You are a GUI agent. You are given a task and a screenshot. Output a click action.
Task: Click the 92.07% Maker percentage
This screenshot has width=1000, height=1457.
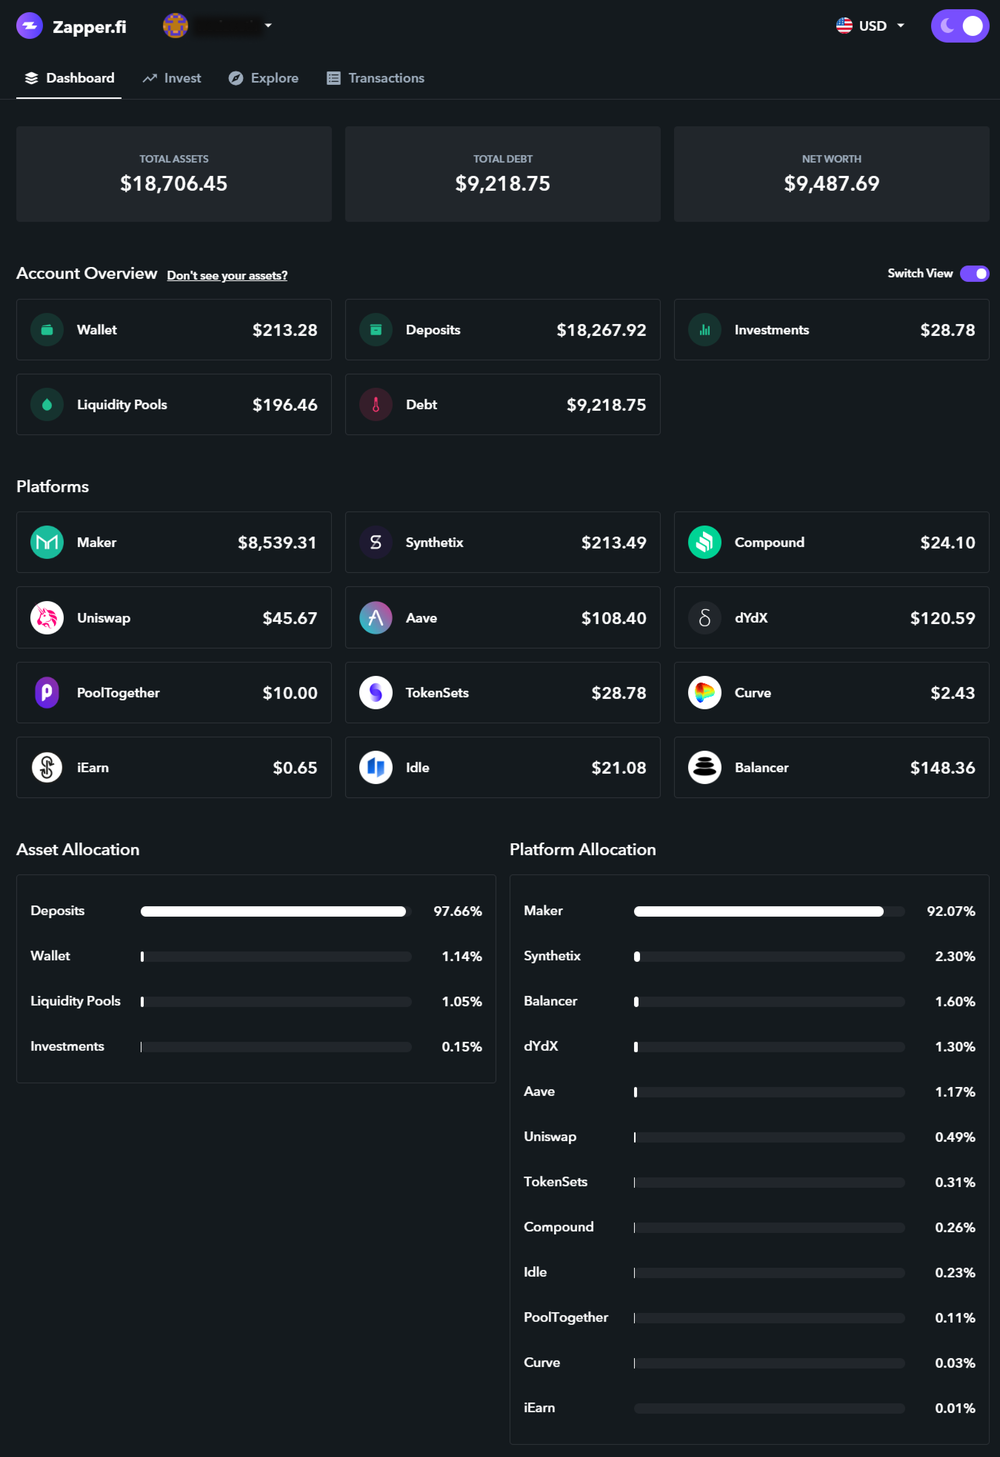pyautogui.click(x=951, y=912)
